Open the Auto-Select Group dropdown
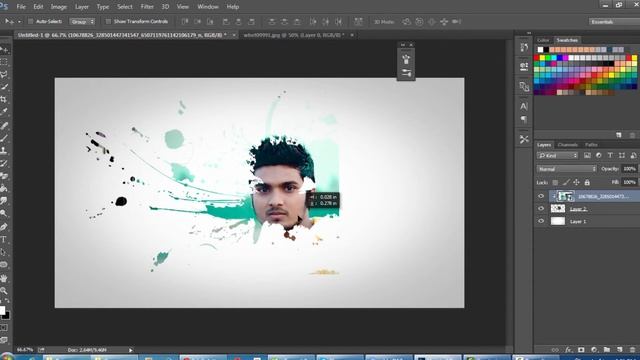The width and height of the screenshot is (640, 360). (x=82, y=21)
